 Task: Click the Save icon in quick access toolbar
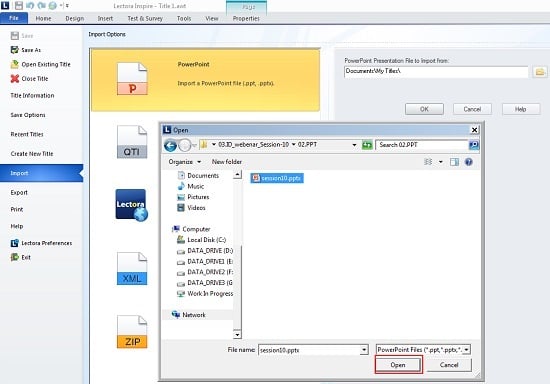click(x=19, y=5)
